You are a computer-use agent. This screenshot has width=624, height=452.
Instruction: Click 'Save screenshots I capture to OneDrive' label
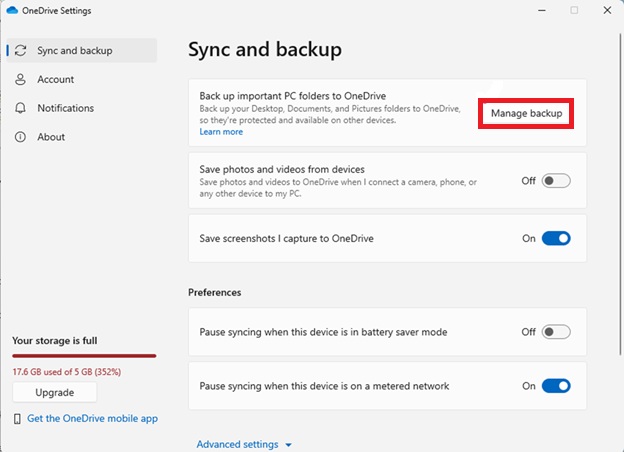tap(287, 238)
